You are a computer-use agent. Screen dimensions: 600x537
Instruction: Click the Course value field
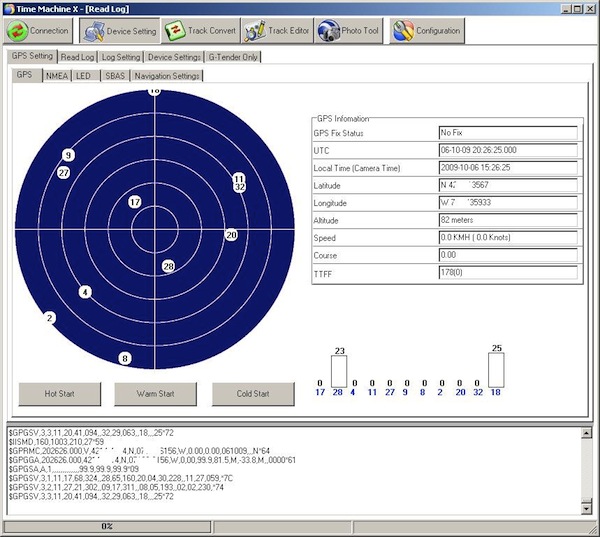click(508, 255)
